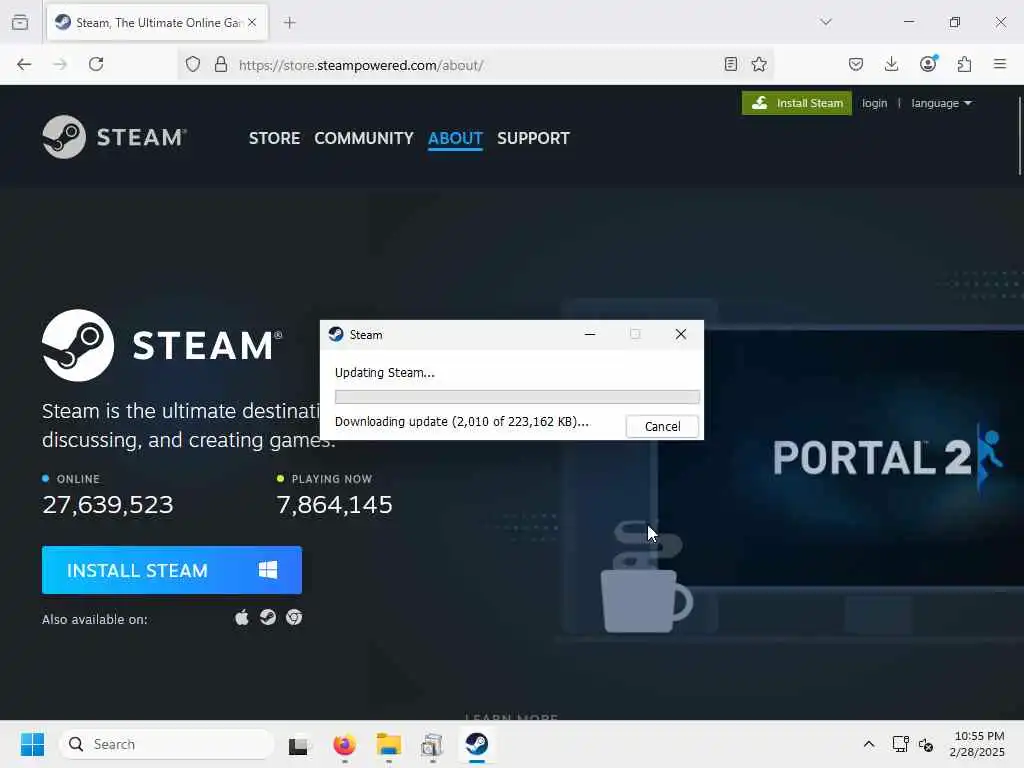Cancel the Steam update download
Viewport: 1024px width, 768px height.
tap(662, 426)
